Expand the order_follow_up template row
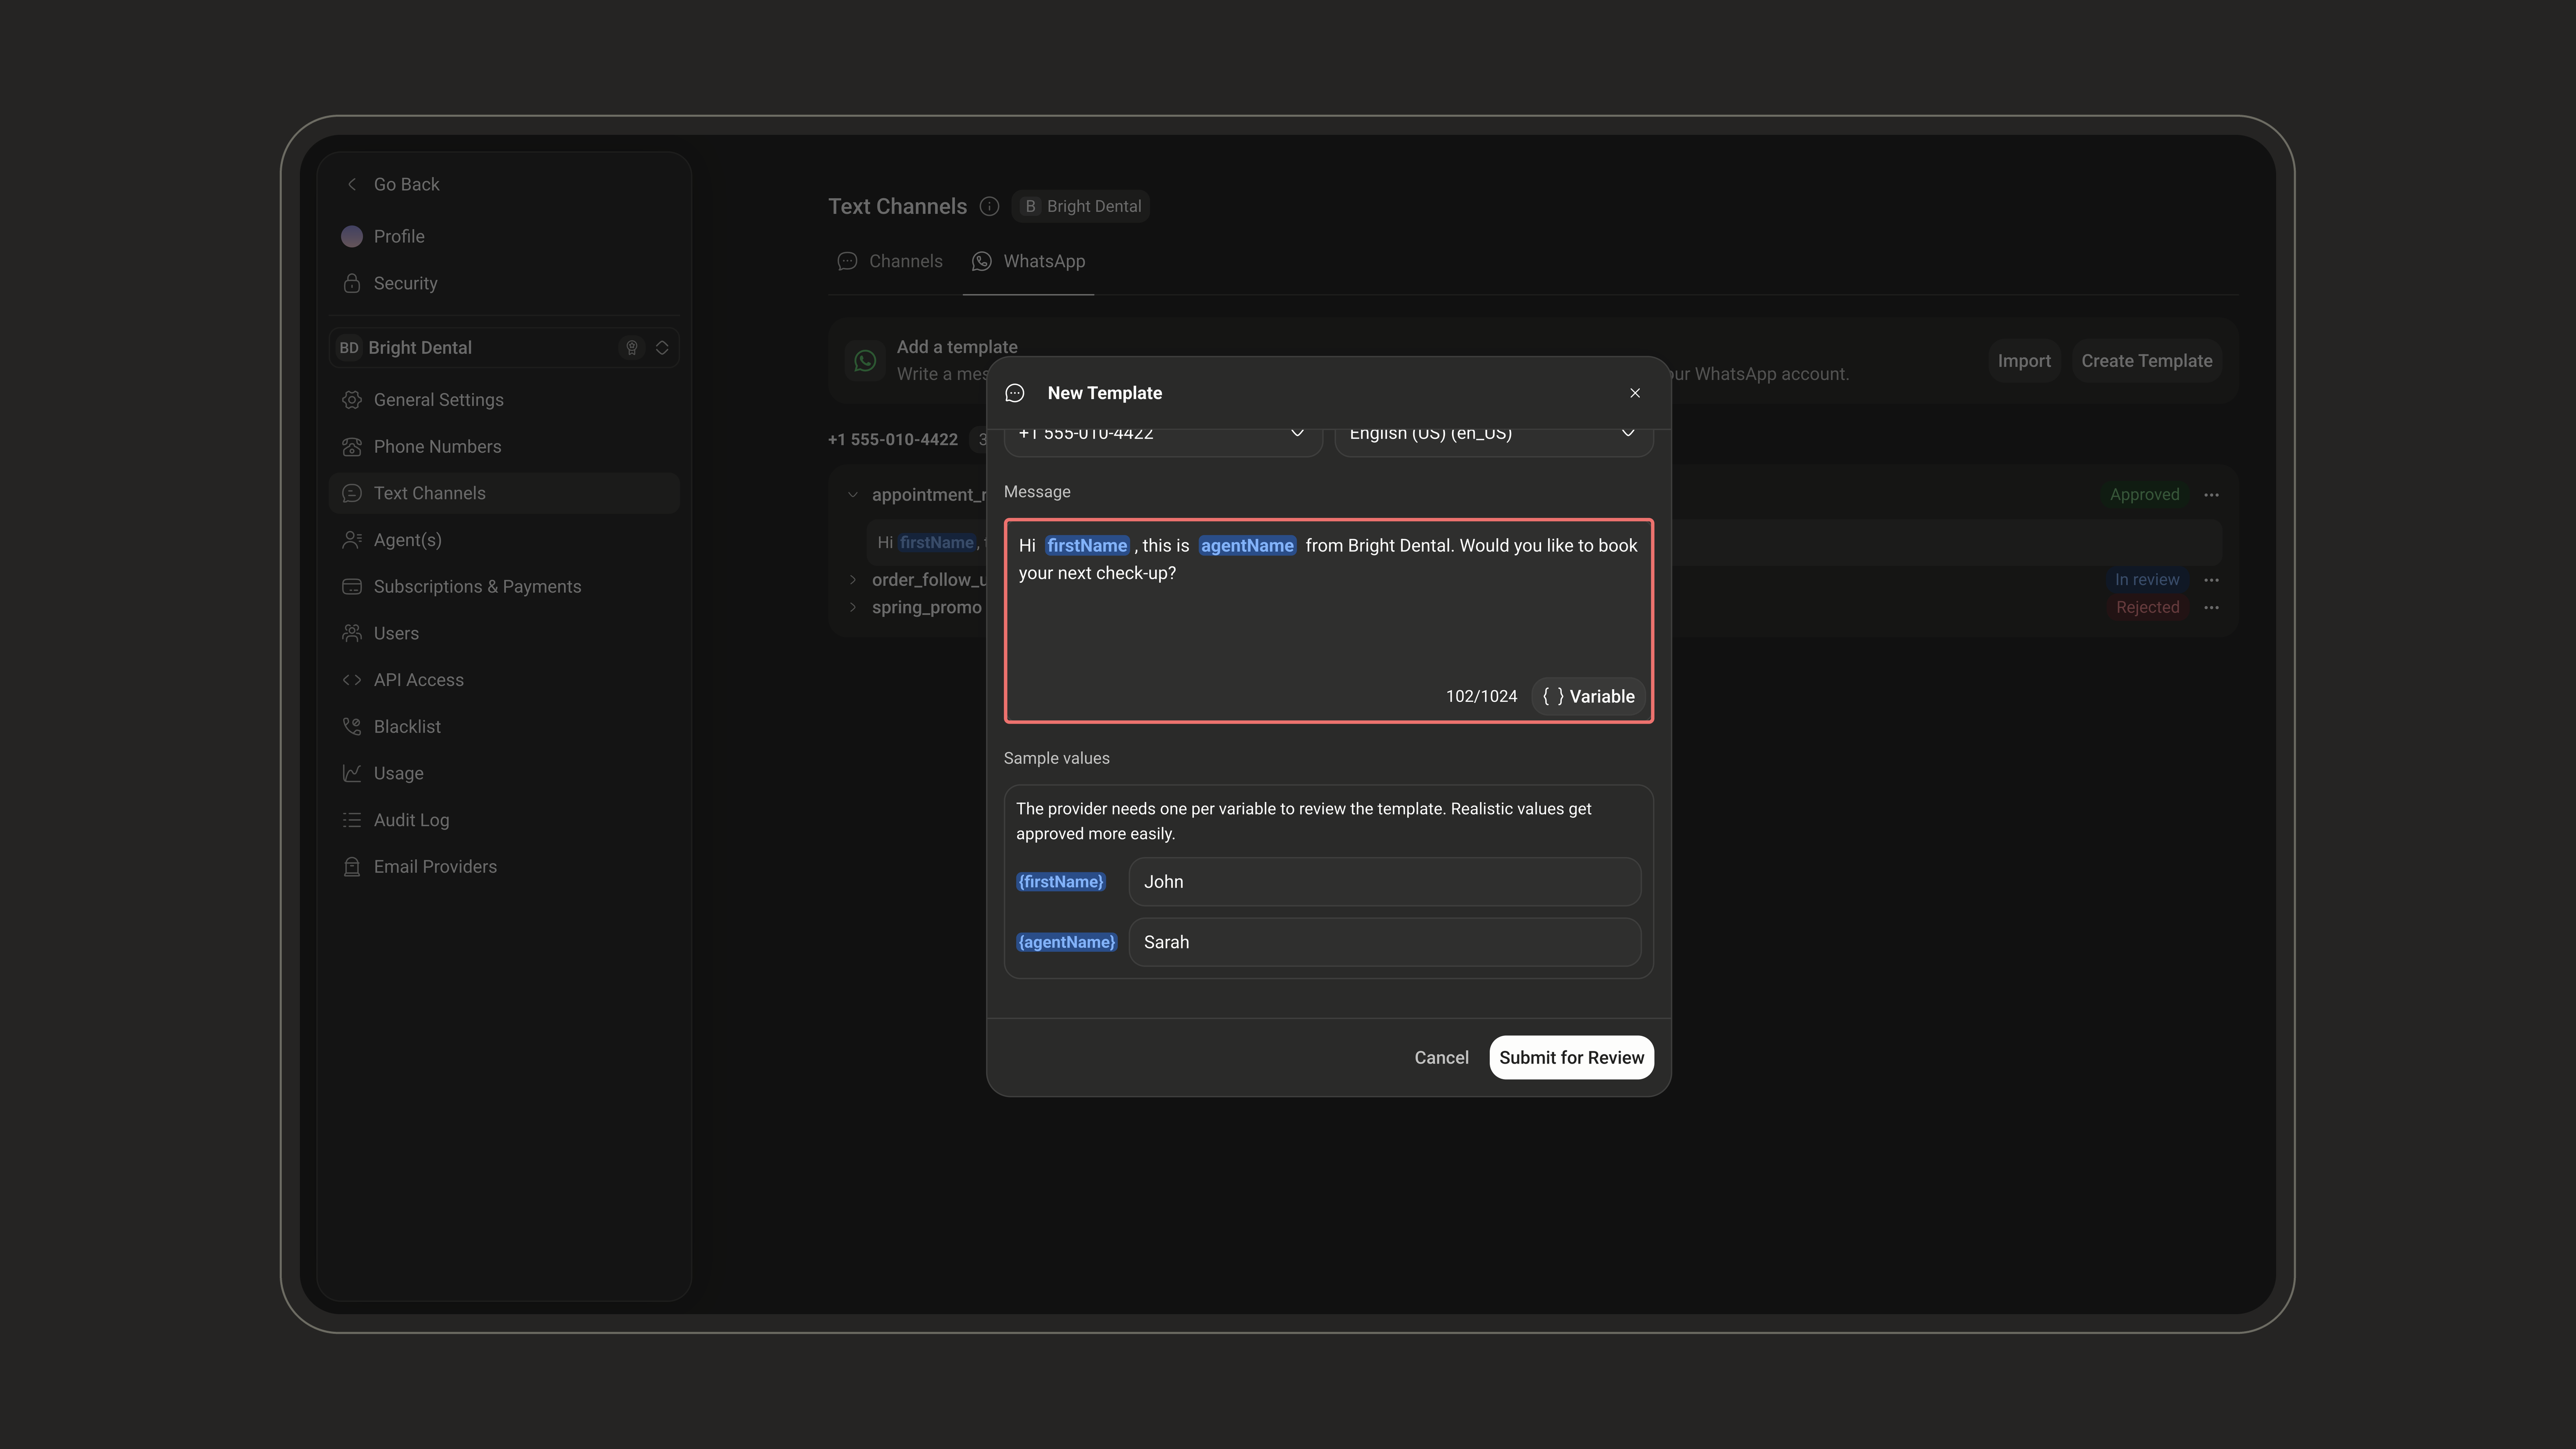The image size is (2576, 1449). pos(852,580)
